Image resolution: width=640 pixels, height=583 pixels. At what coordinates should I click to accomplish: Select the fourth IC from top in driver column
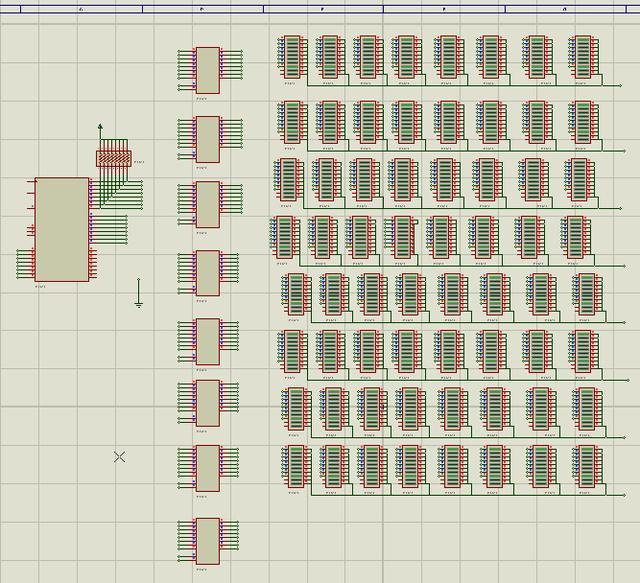[208, 272]
